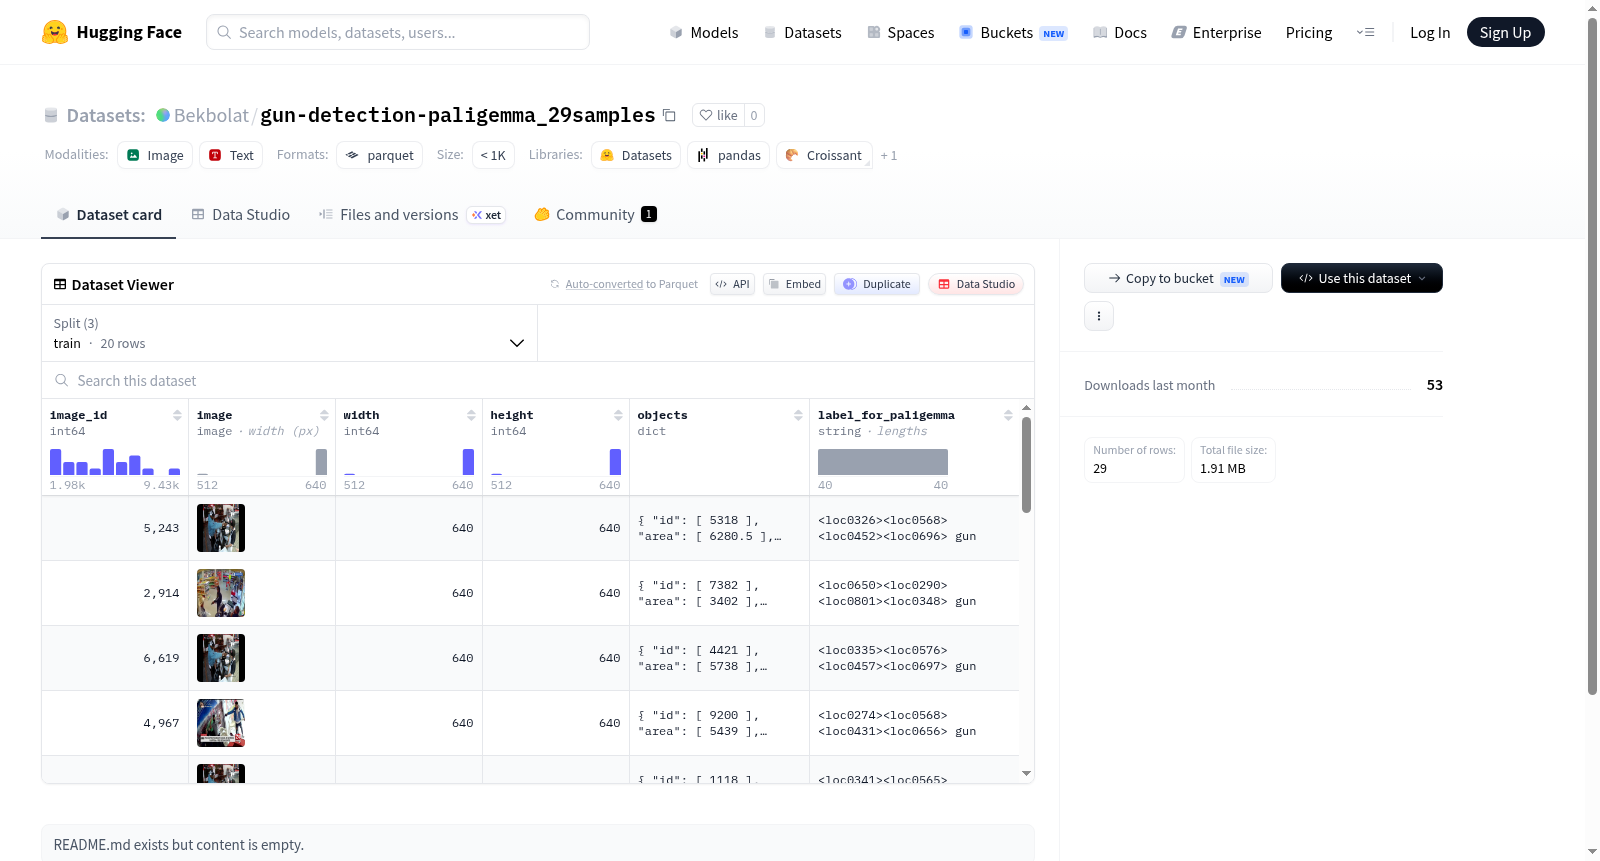Open the thumbnail in row 6,619

click(221, 658)
